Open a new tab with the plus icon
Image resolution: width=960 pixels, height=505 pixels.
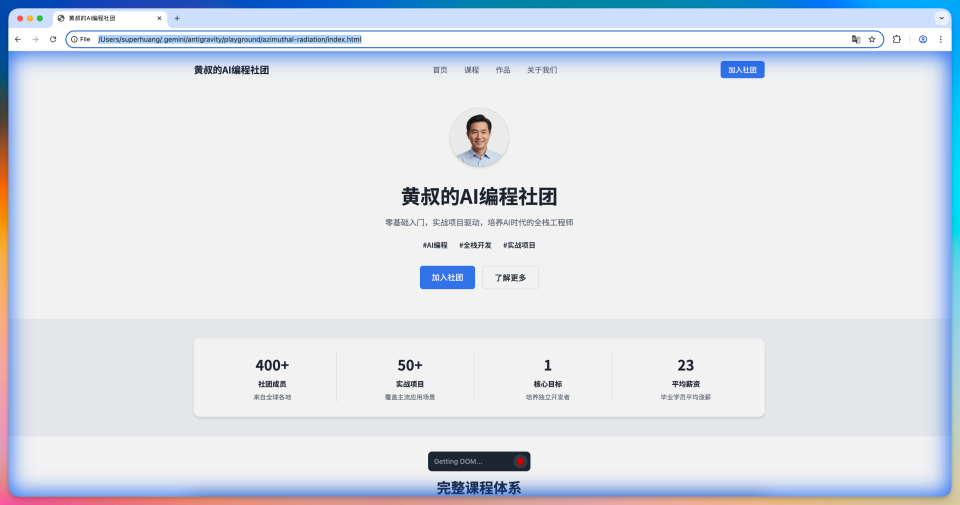177,18
